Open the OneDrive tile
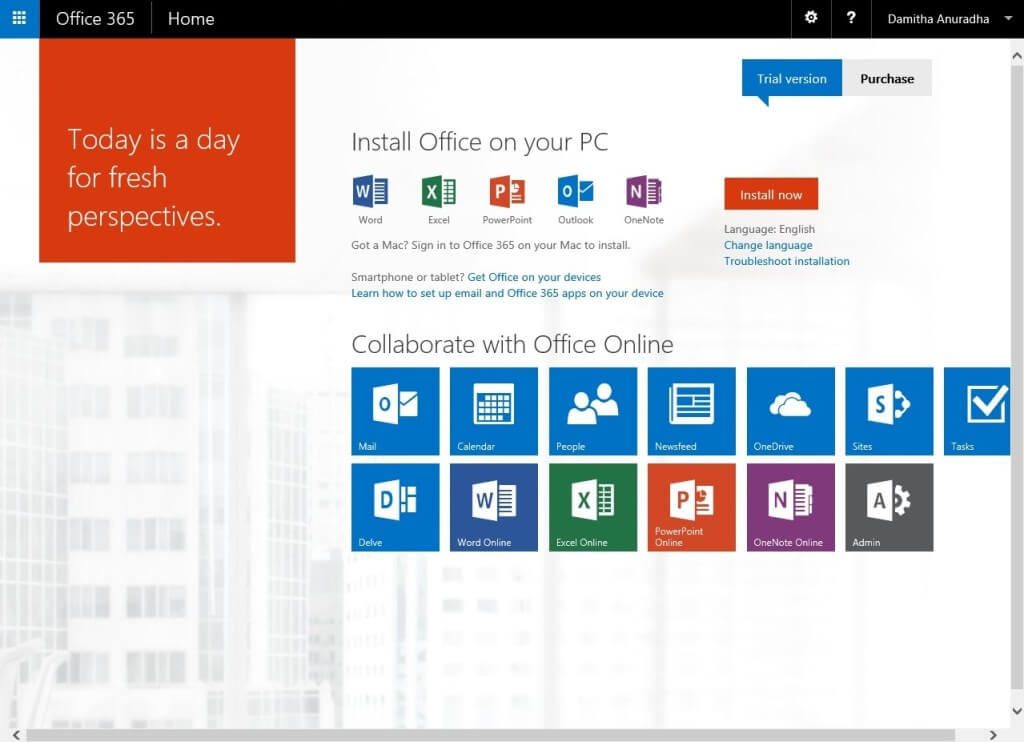 point(790,411)
